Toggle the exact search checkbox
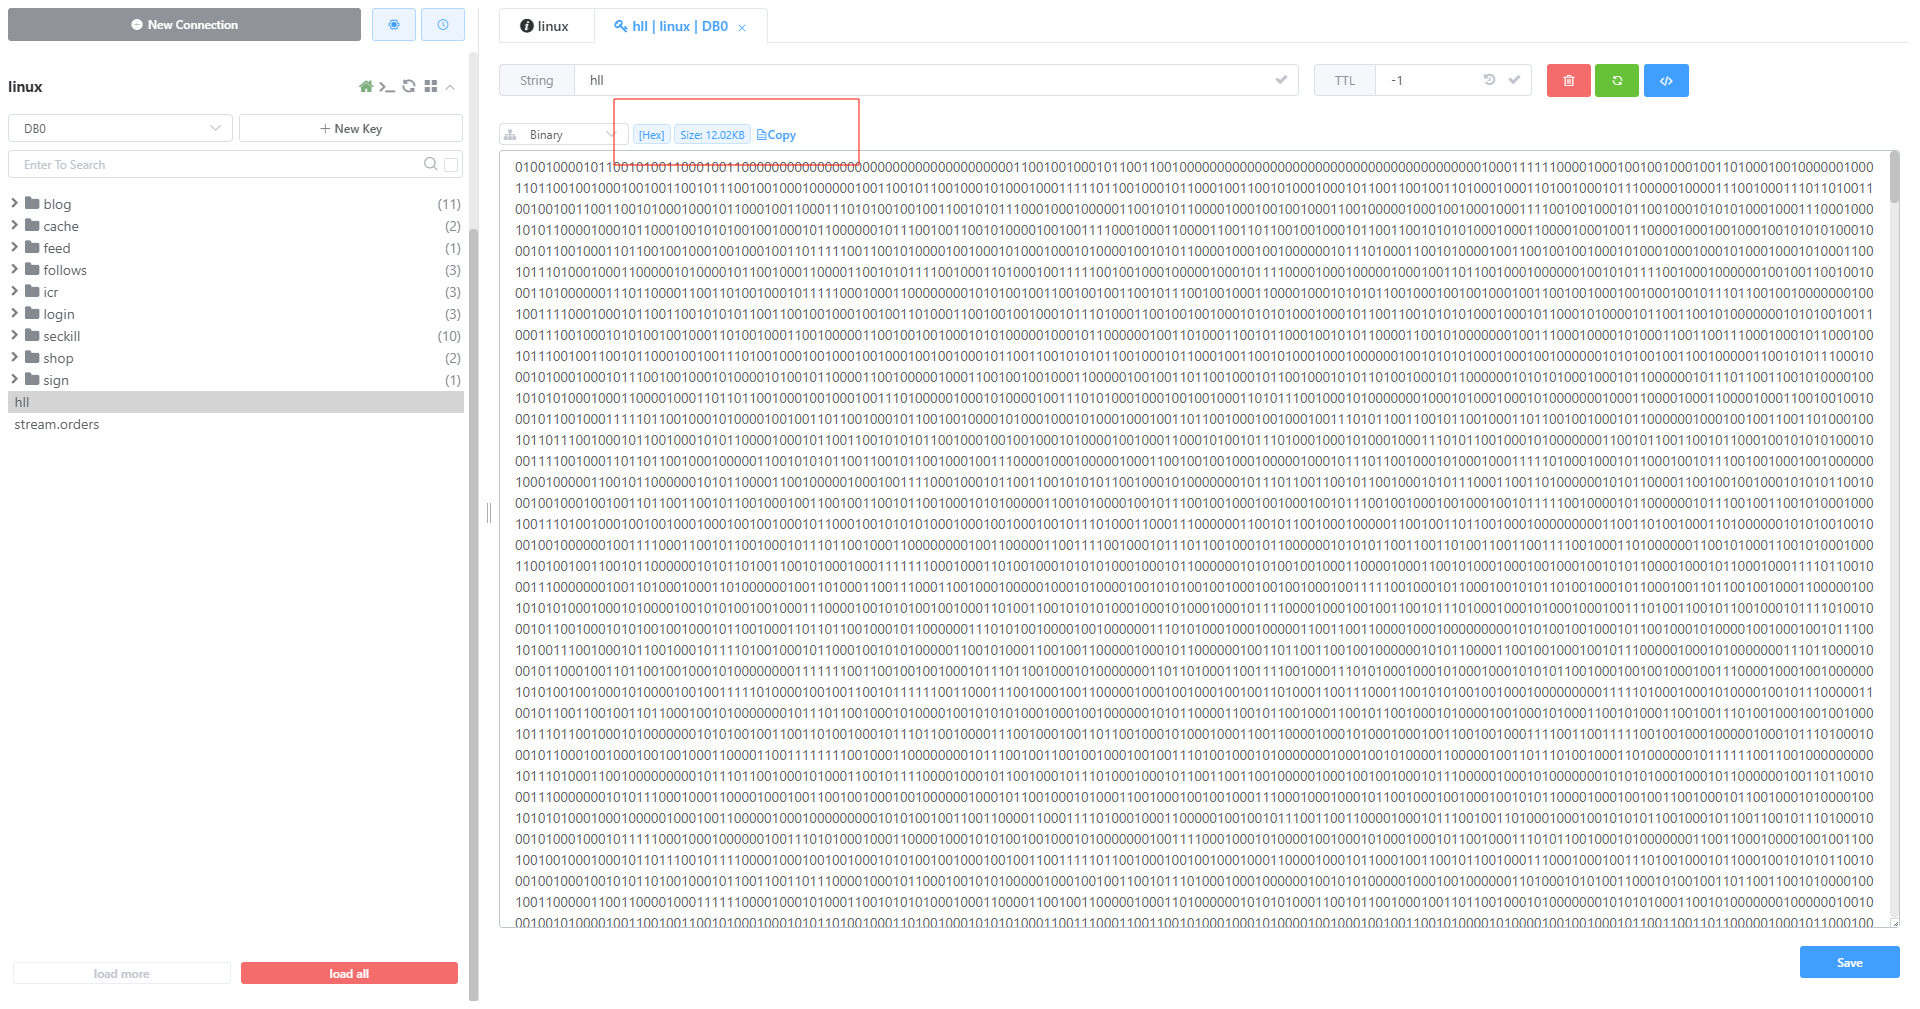The image size is (1920, 1009). coord(451,165)
